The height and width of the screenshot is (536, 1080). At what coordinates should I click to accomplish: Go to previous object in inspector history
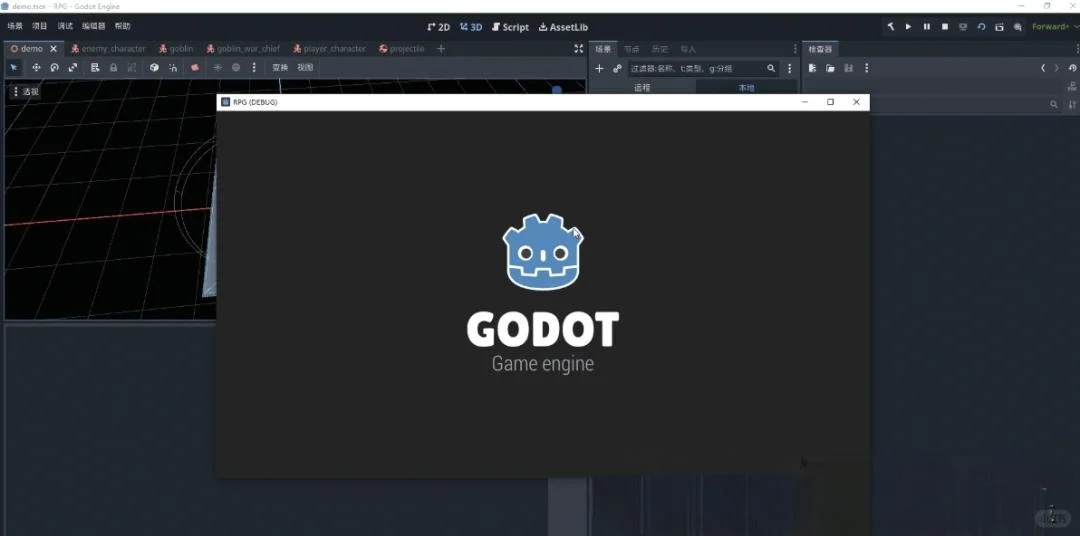coord(1043,68)
